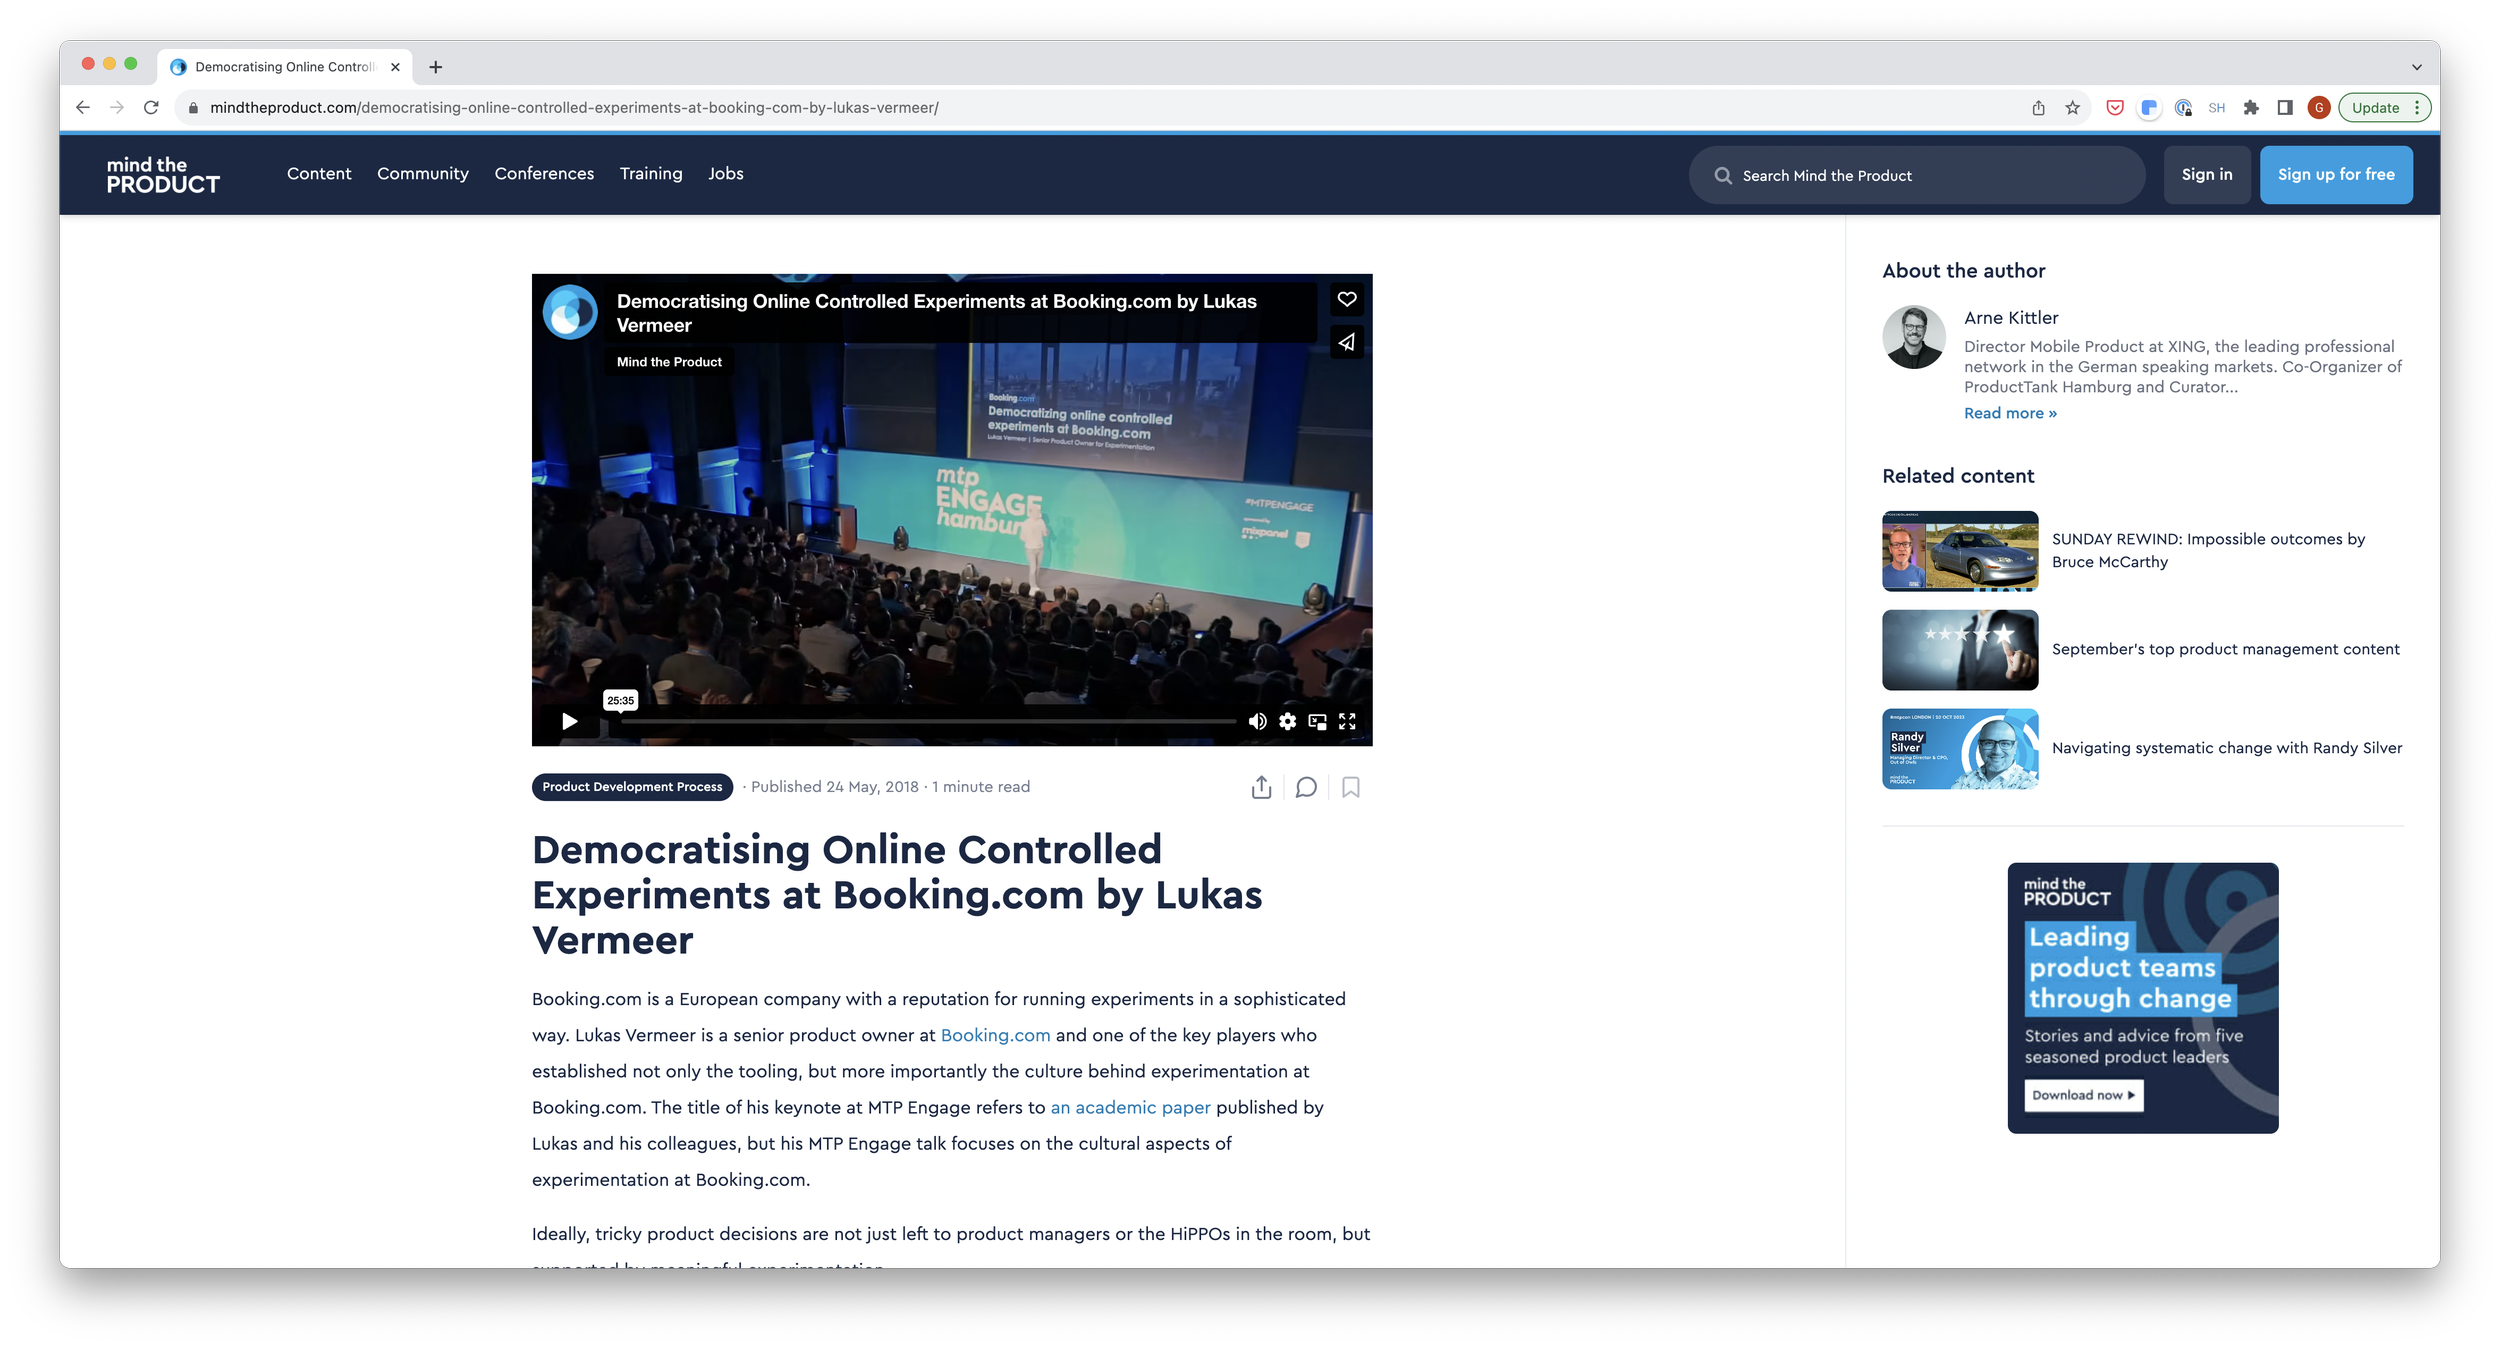Close the Democratising Online Controlled tab

(395, 67)
